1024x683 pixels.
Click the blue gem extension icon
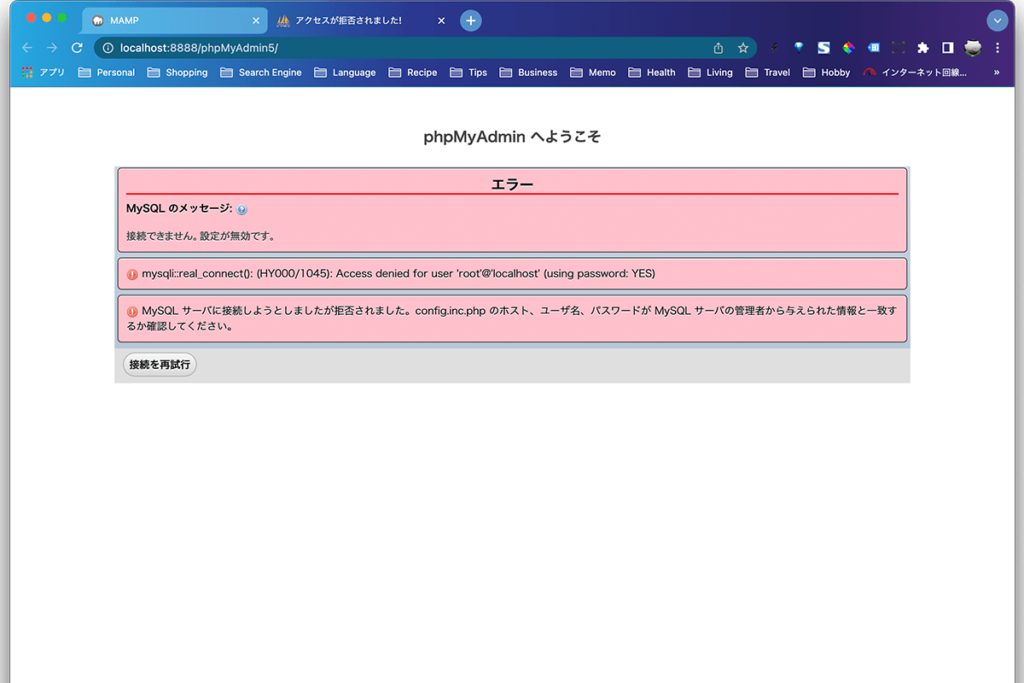pos(798,47)
